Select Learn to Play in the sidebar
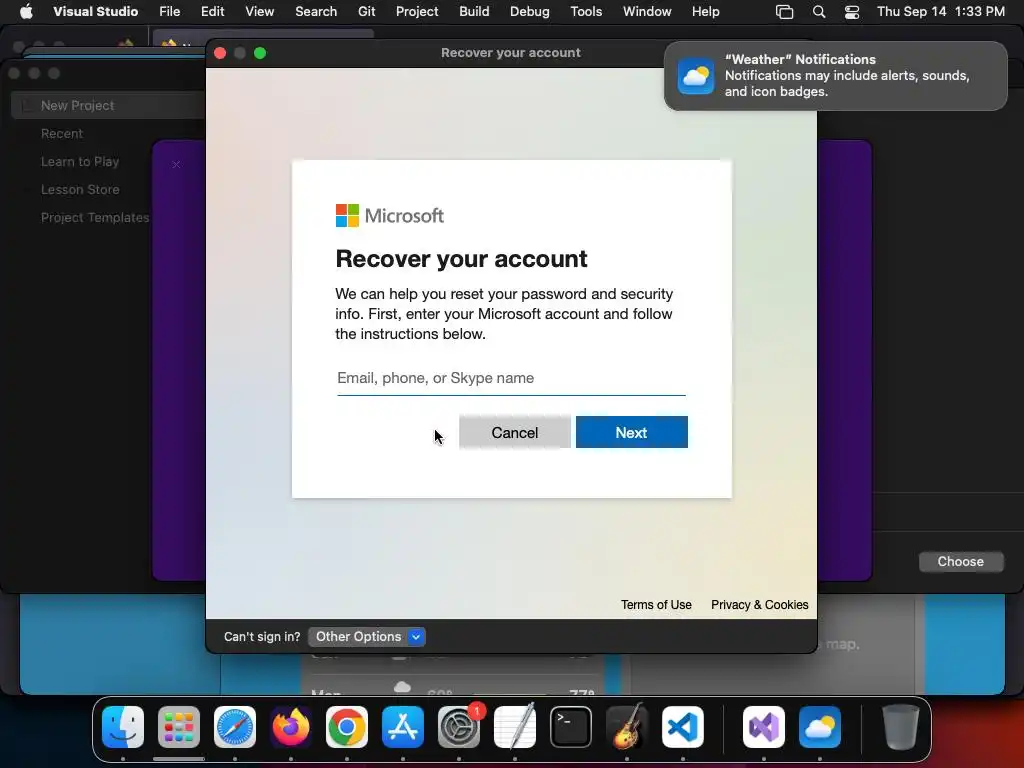 click(80, 161)
